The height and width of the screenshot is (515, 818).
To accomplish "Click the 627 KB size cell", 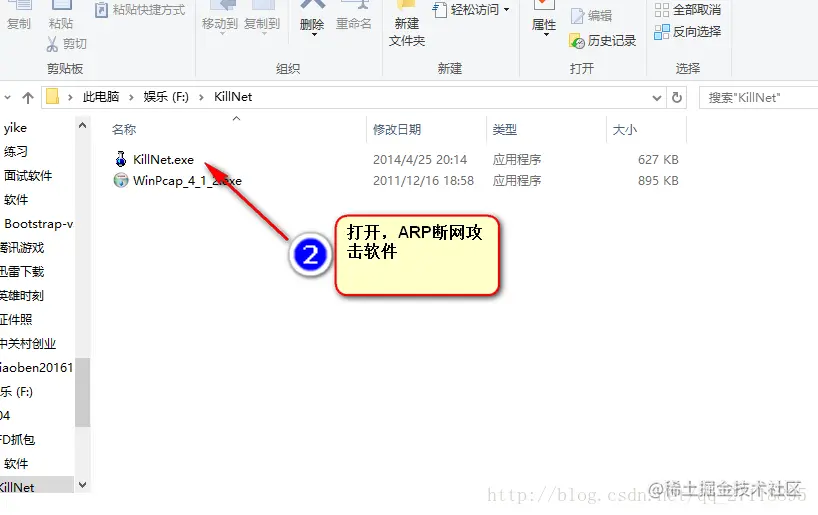I will pyautogui.click(x=658, y=160).
